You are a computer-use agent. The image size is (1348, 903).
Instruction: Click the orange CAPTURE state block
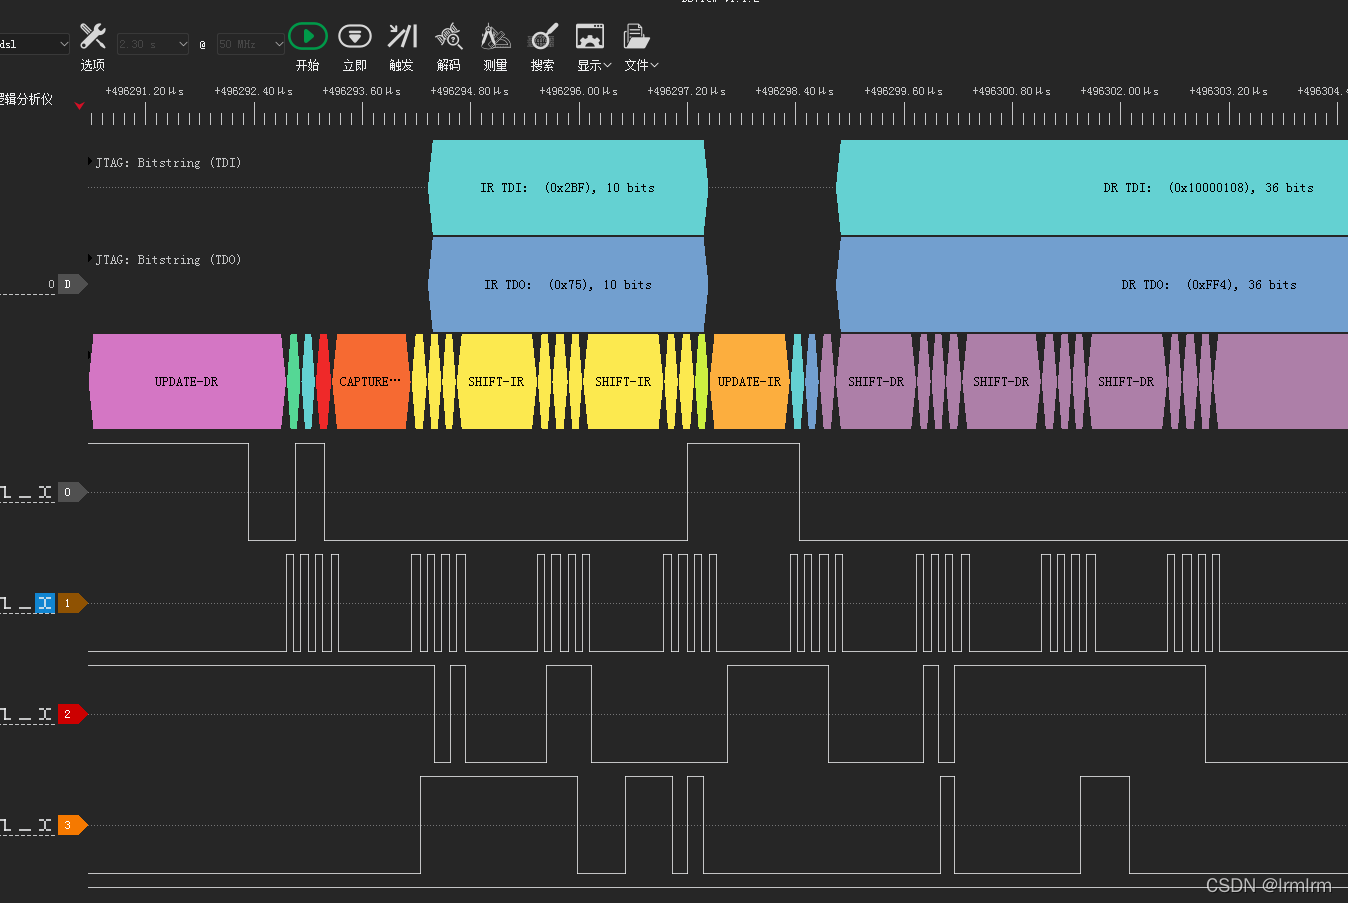tap(371, 381)
